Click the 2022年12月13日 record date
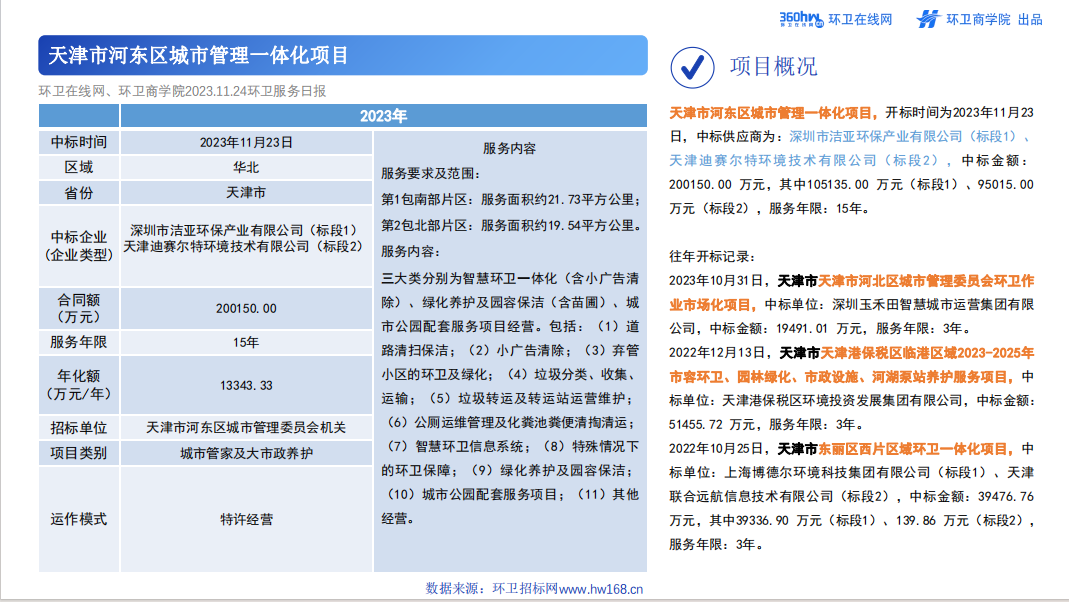The height and width of the screenshot is (602, 1069). click(x=719, y=353)
